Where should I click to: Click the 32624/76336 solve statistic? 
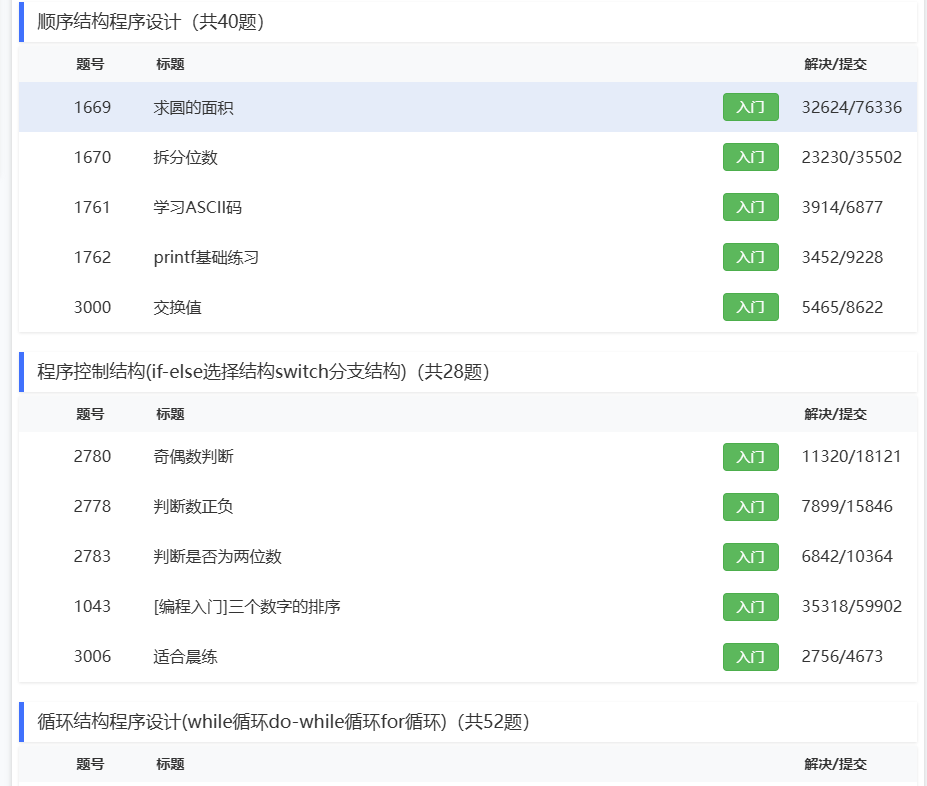[x=852, y=108]
